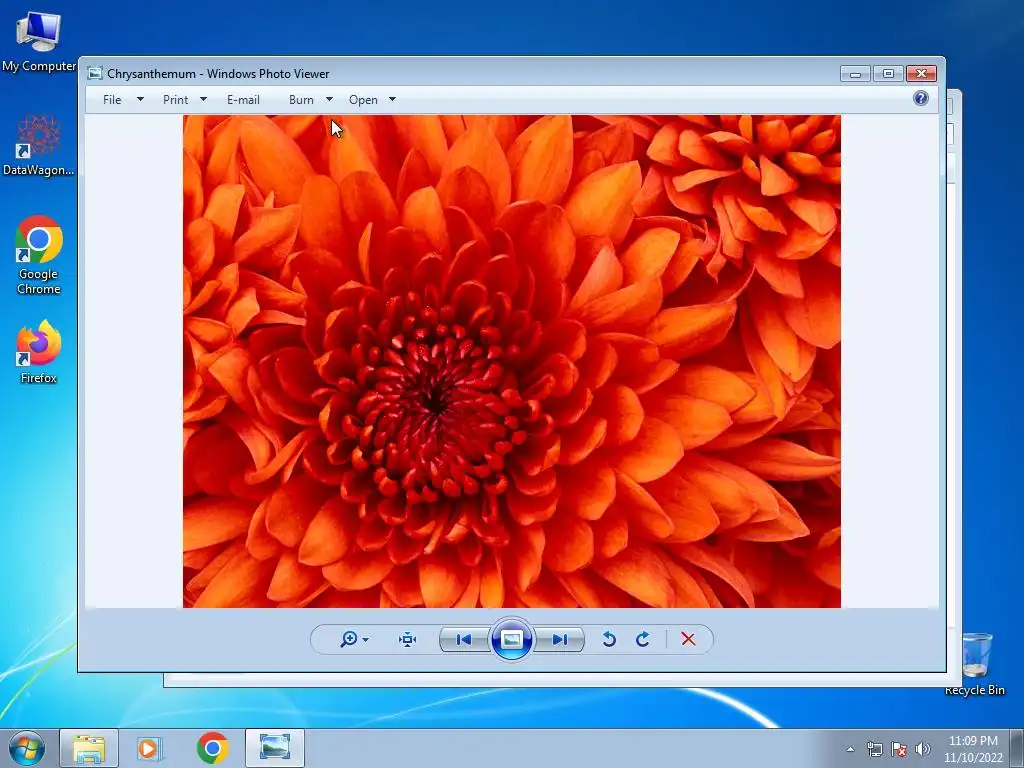Screen dimensions: 1024x768
Task: Open Windows Media Player from the taskbar
Action: pyautogui.click(x=150, y=748)
